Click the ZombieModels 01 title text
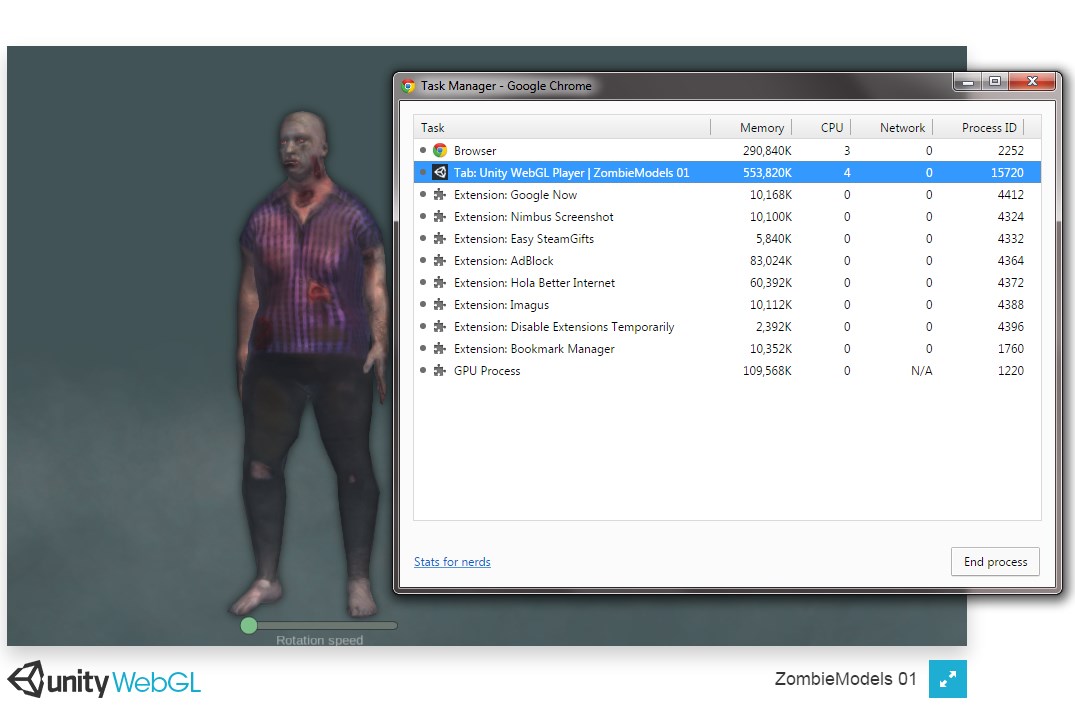The width and height of the screenshot is (1075, 707). pos(845,679)
